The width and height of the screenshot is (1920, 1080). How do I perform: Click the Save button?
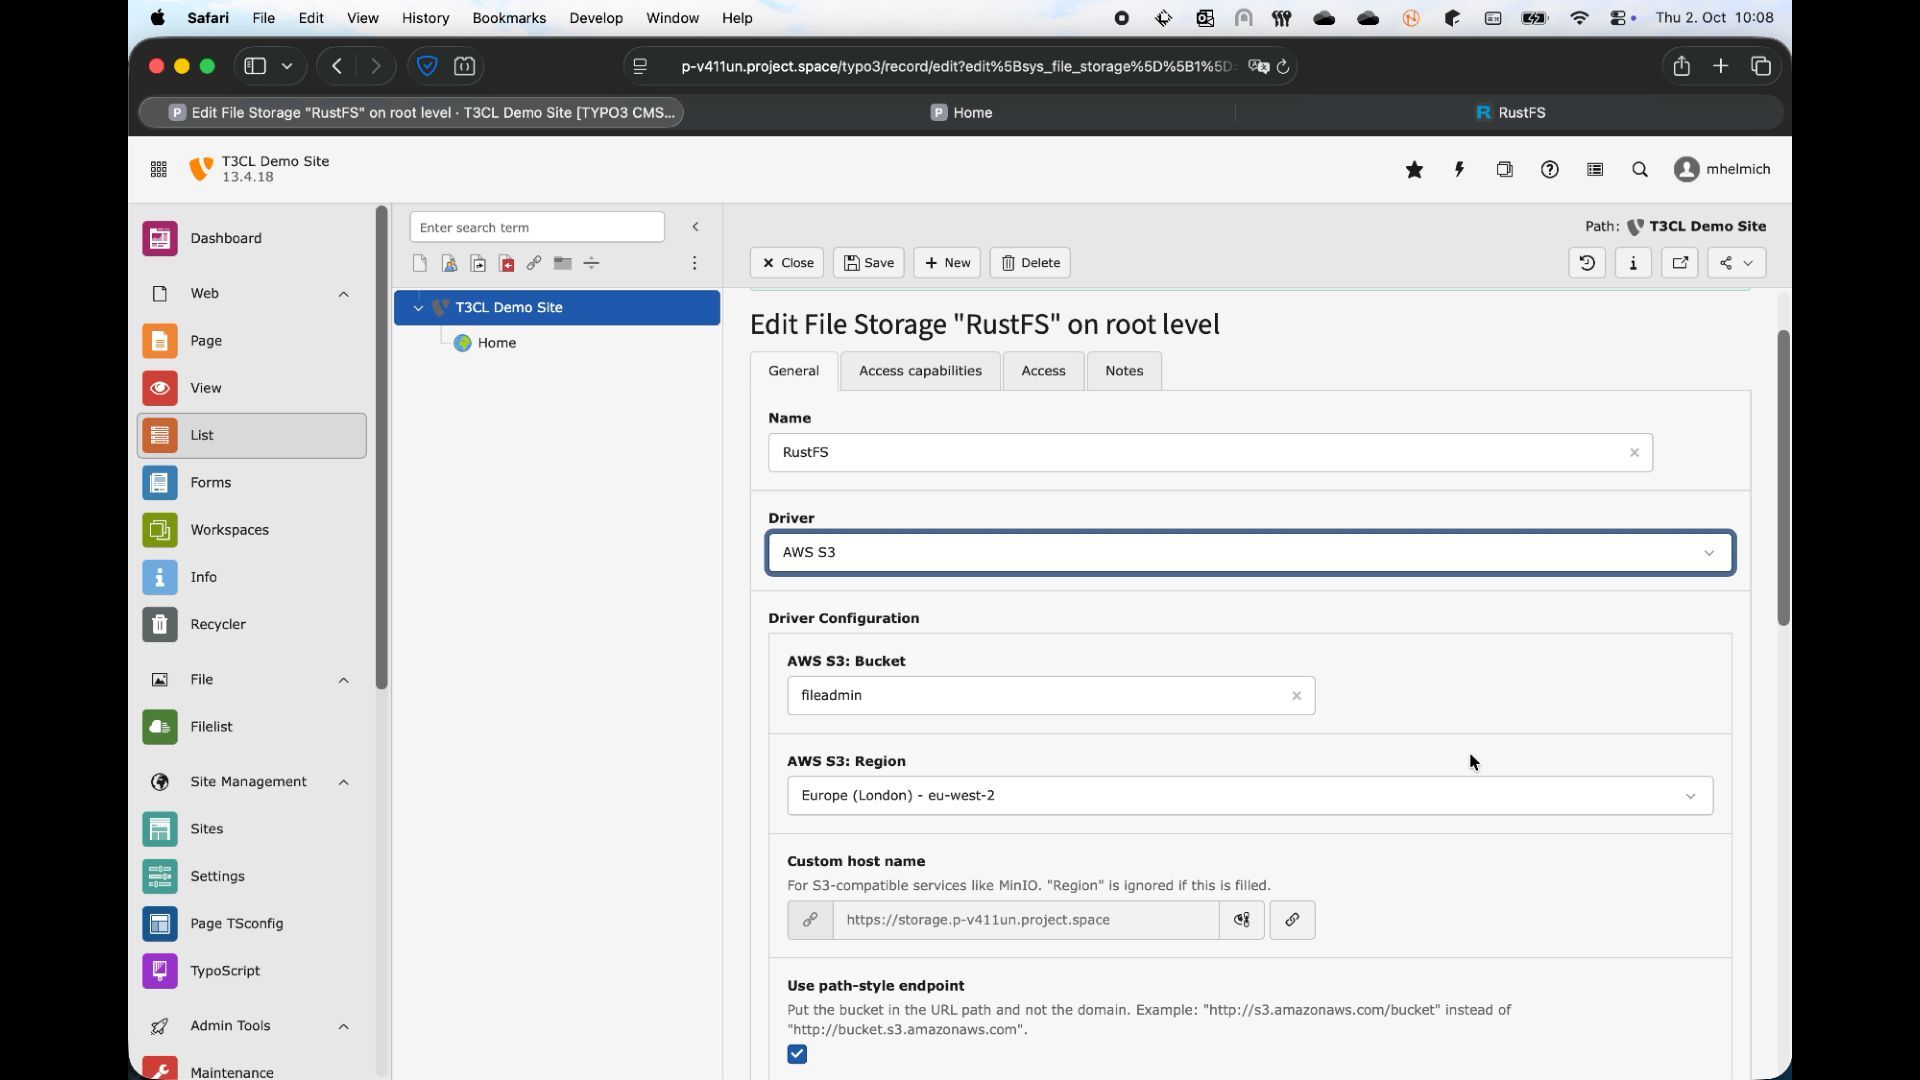(868, 263)
